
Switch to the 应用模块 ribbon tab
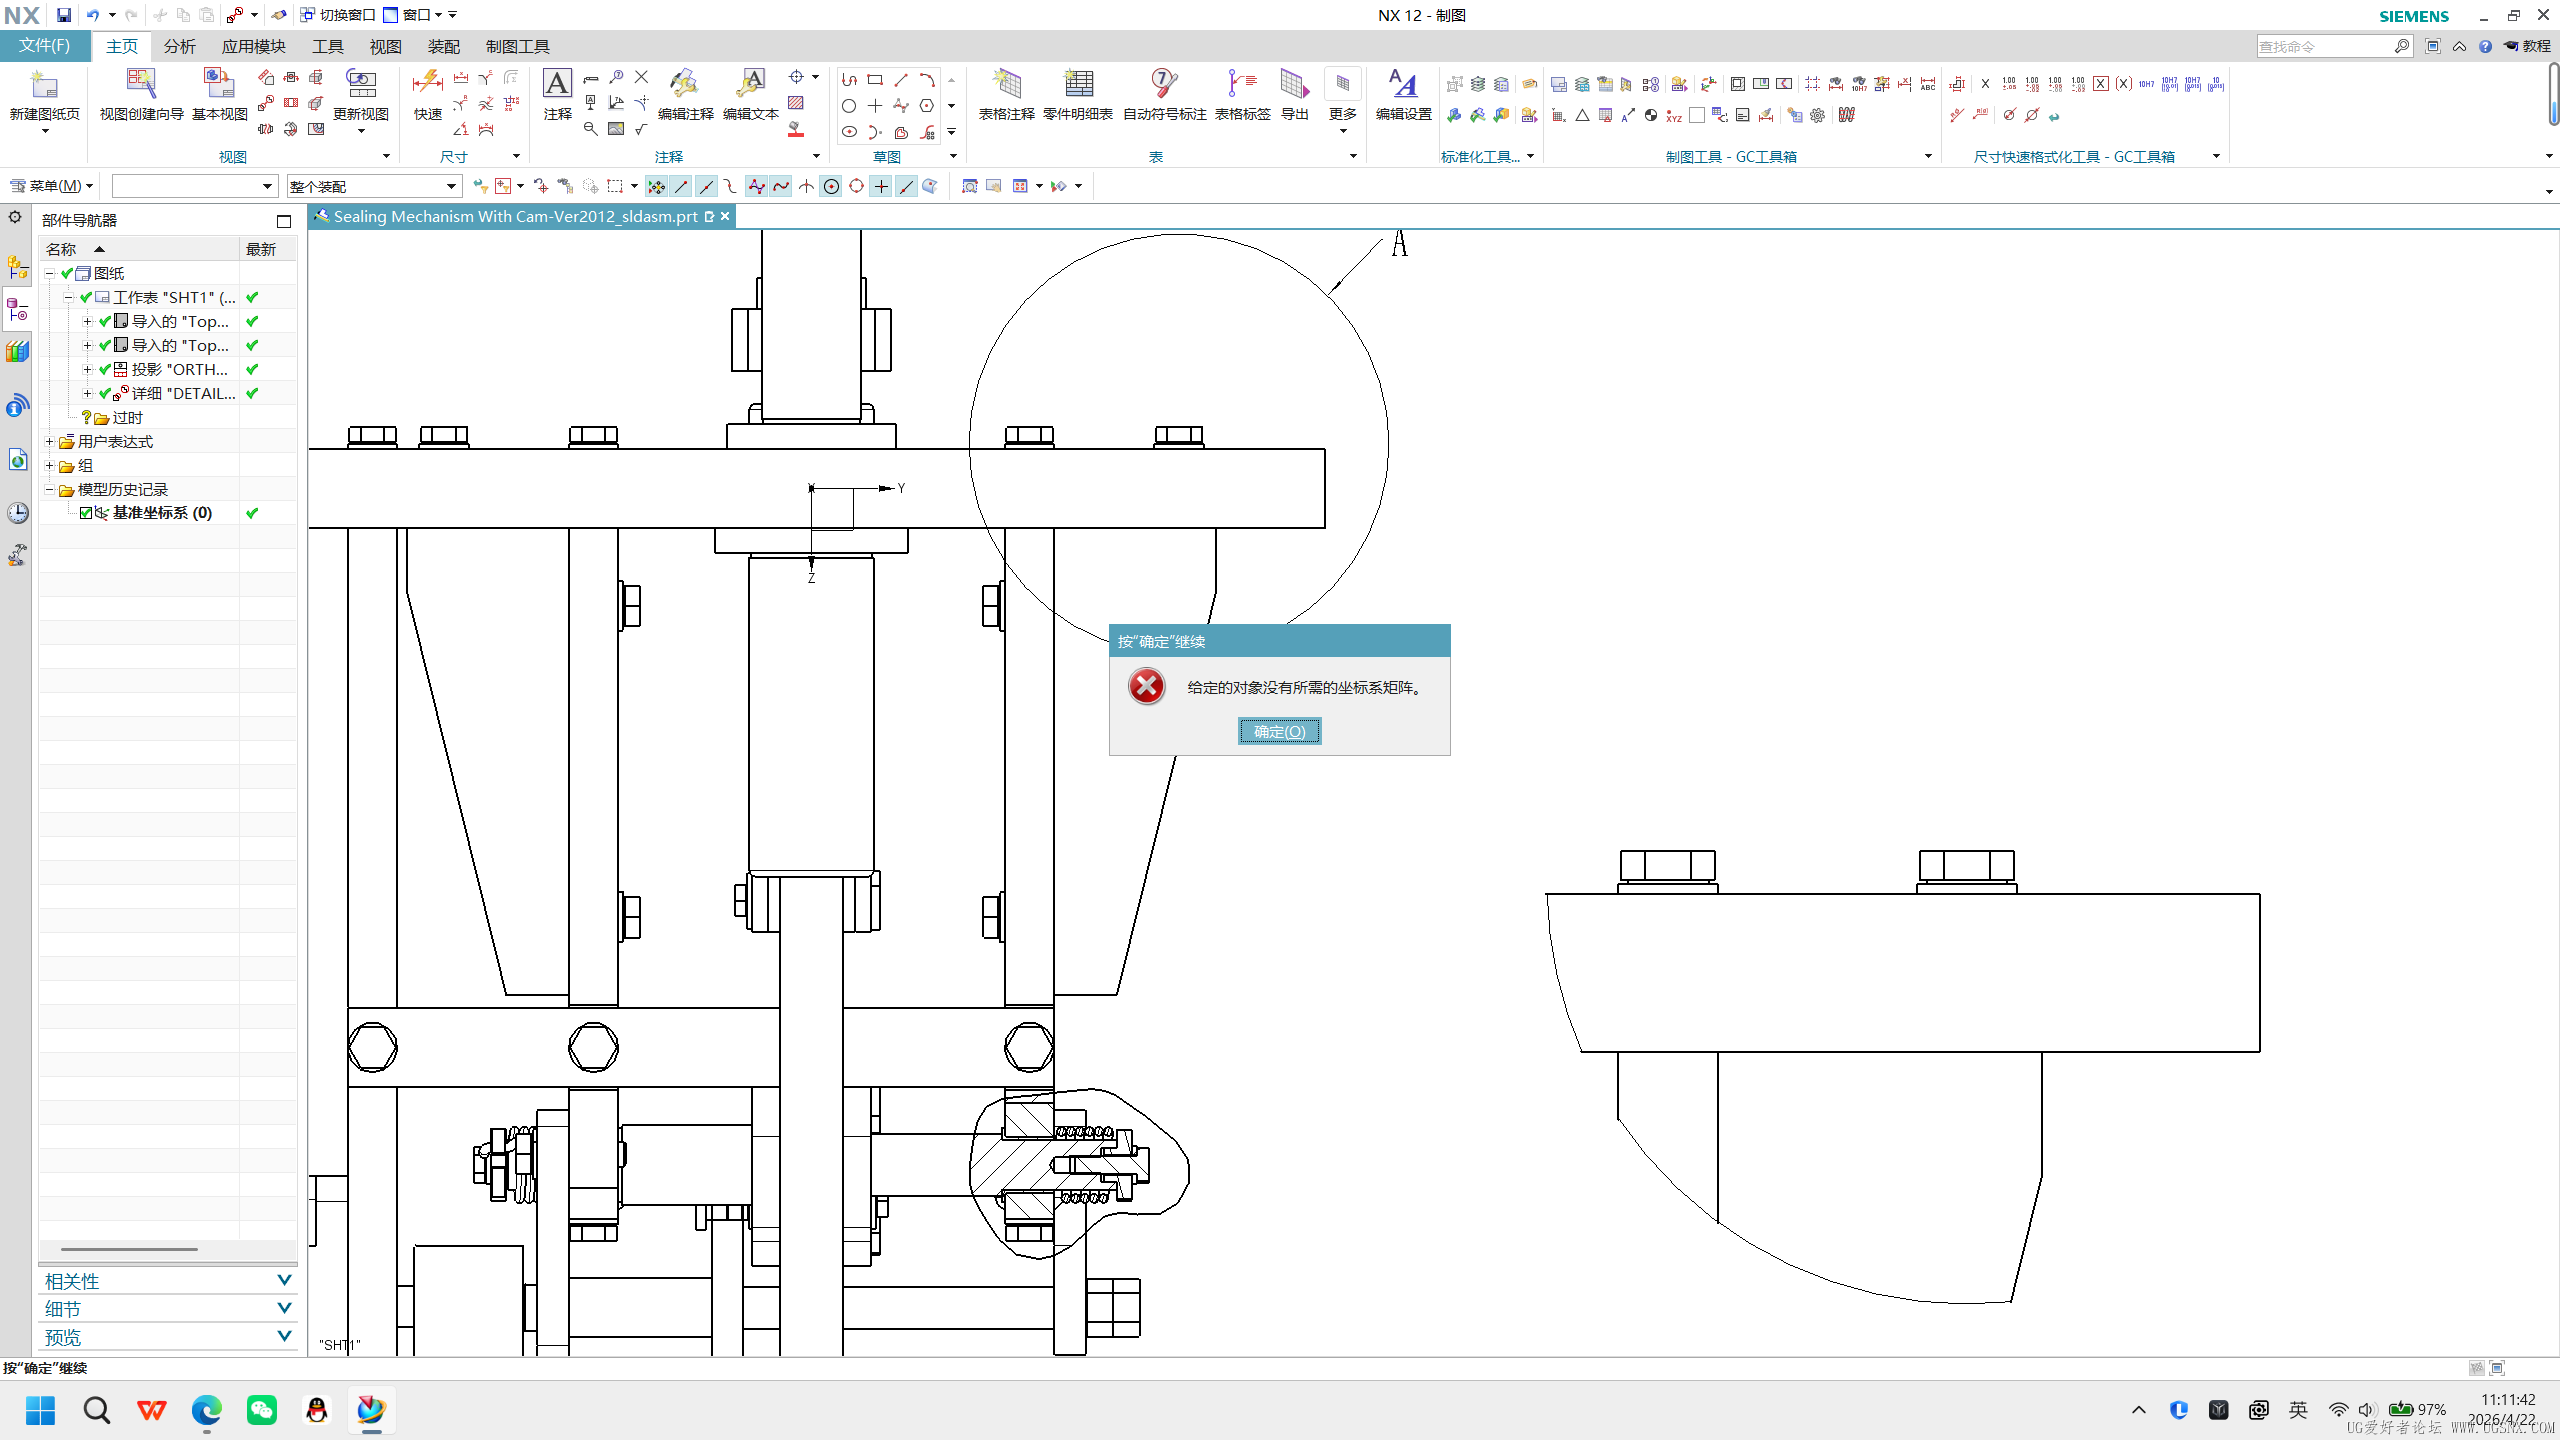tap(254, 46)
